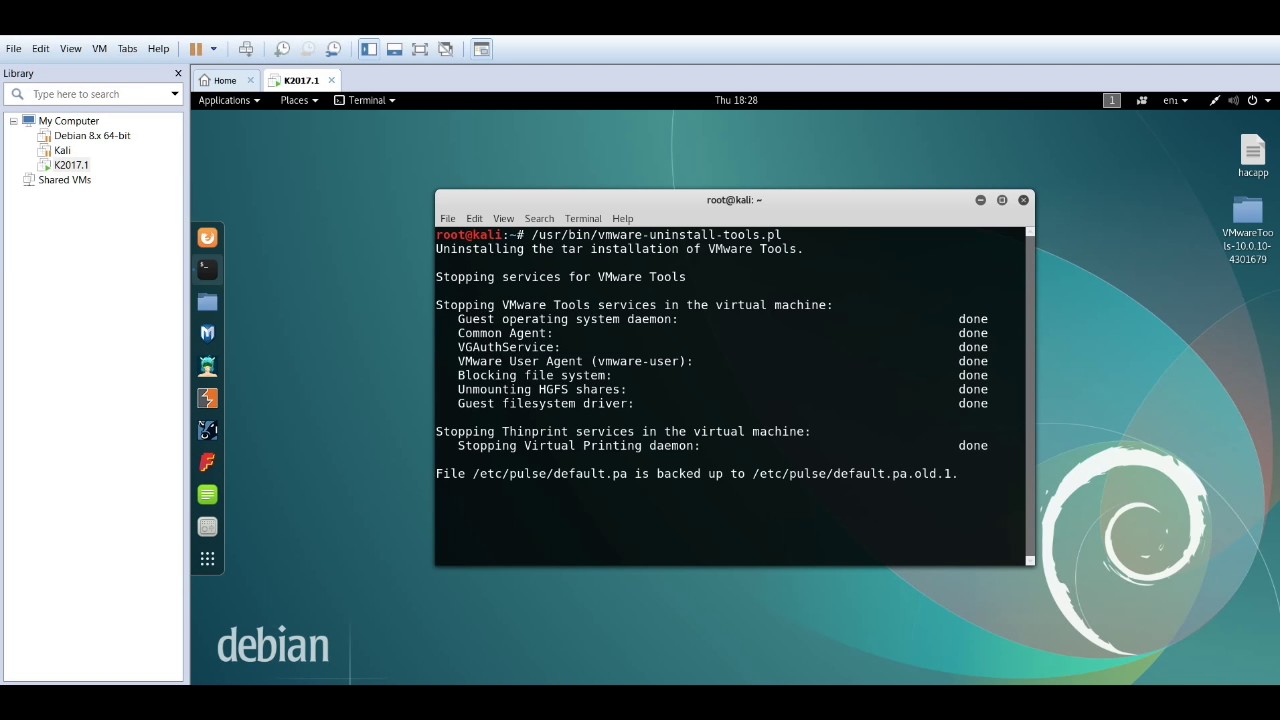Open the terminal window Search menu
1280x720 pixels.
coord(539,218)
